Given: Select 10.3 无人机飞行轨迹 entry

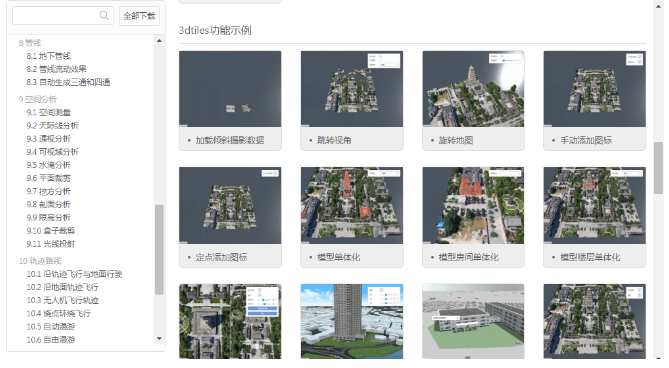Looking at the screenshot, I should [x=62, y=301].
